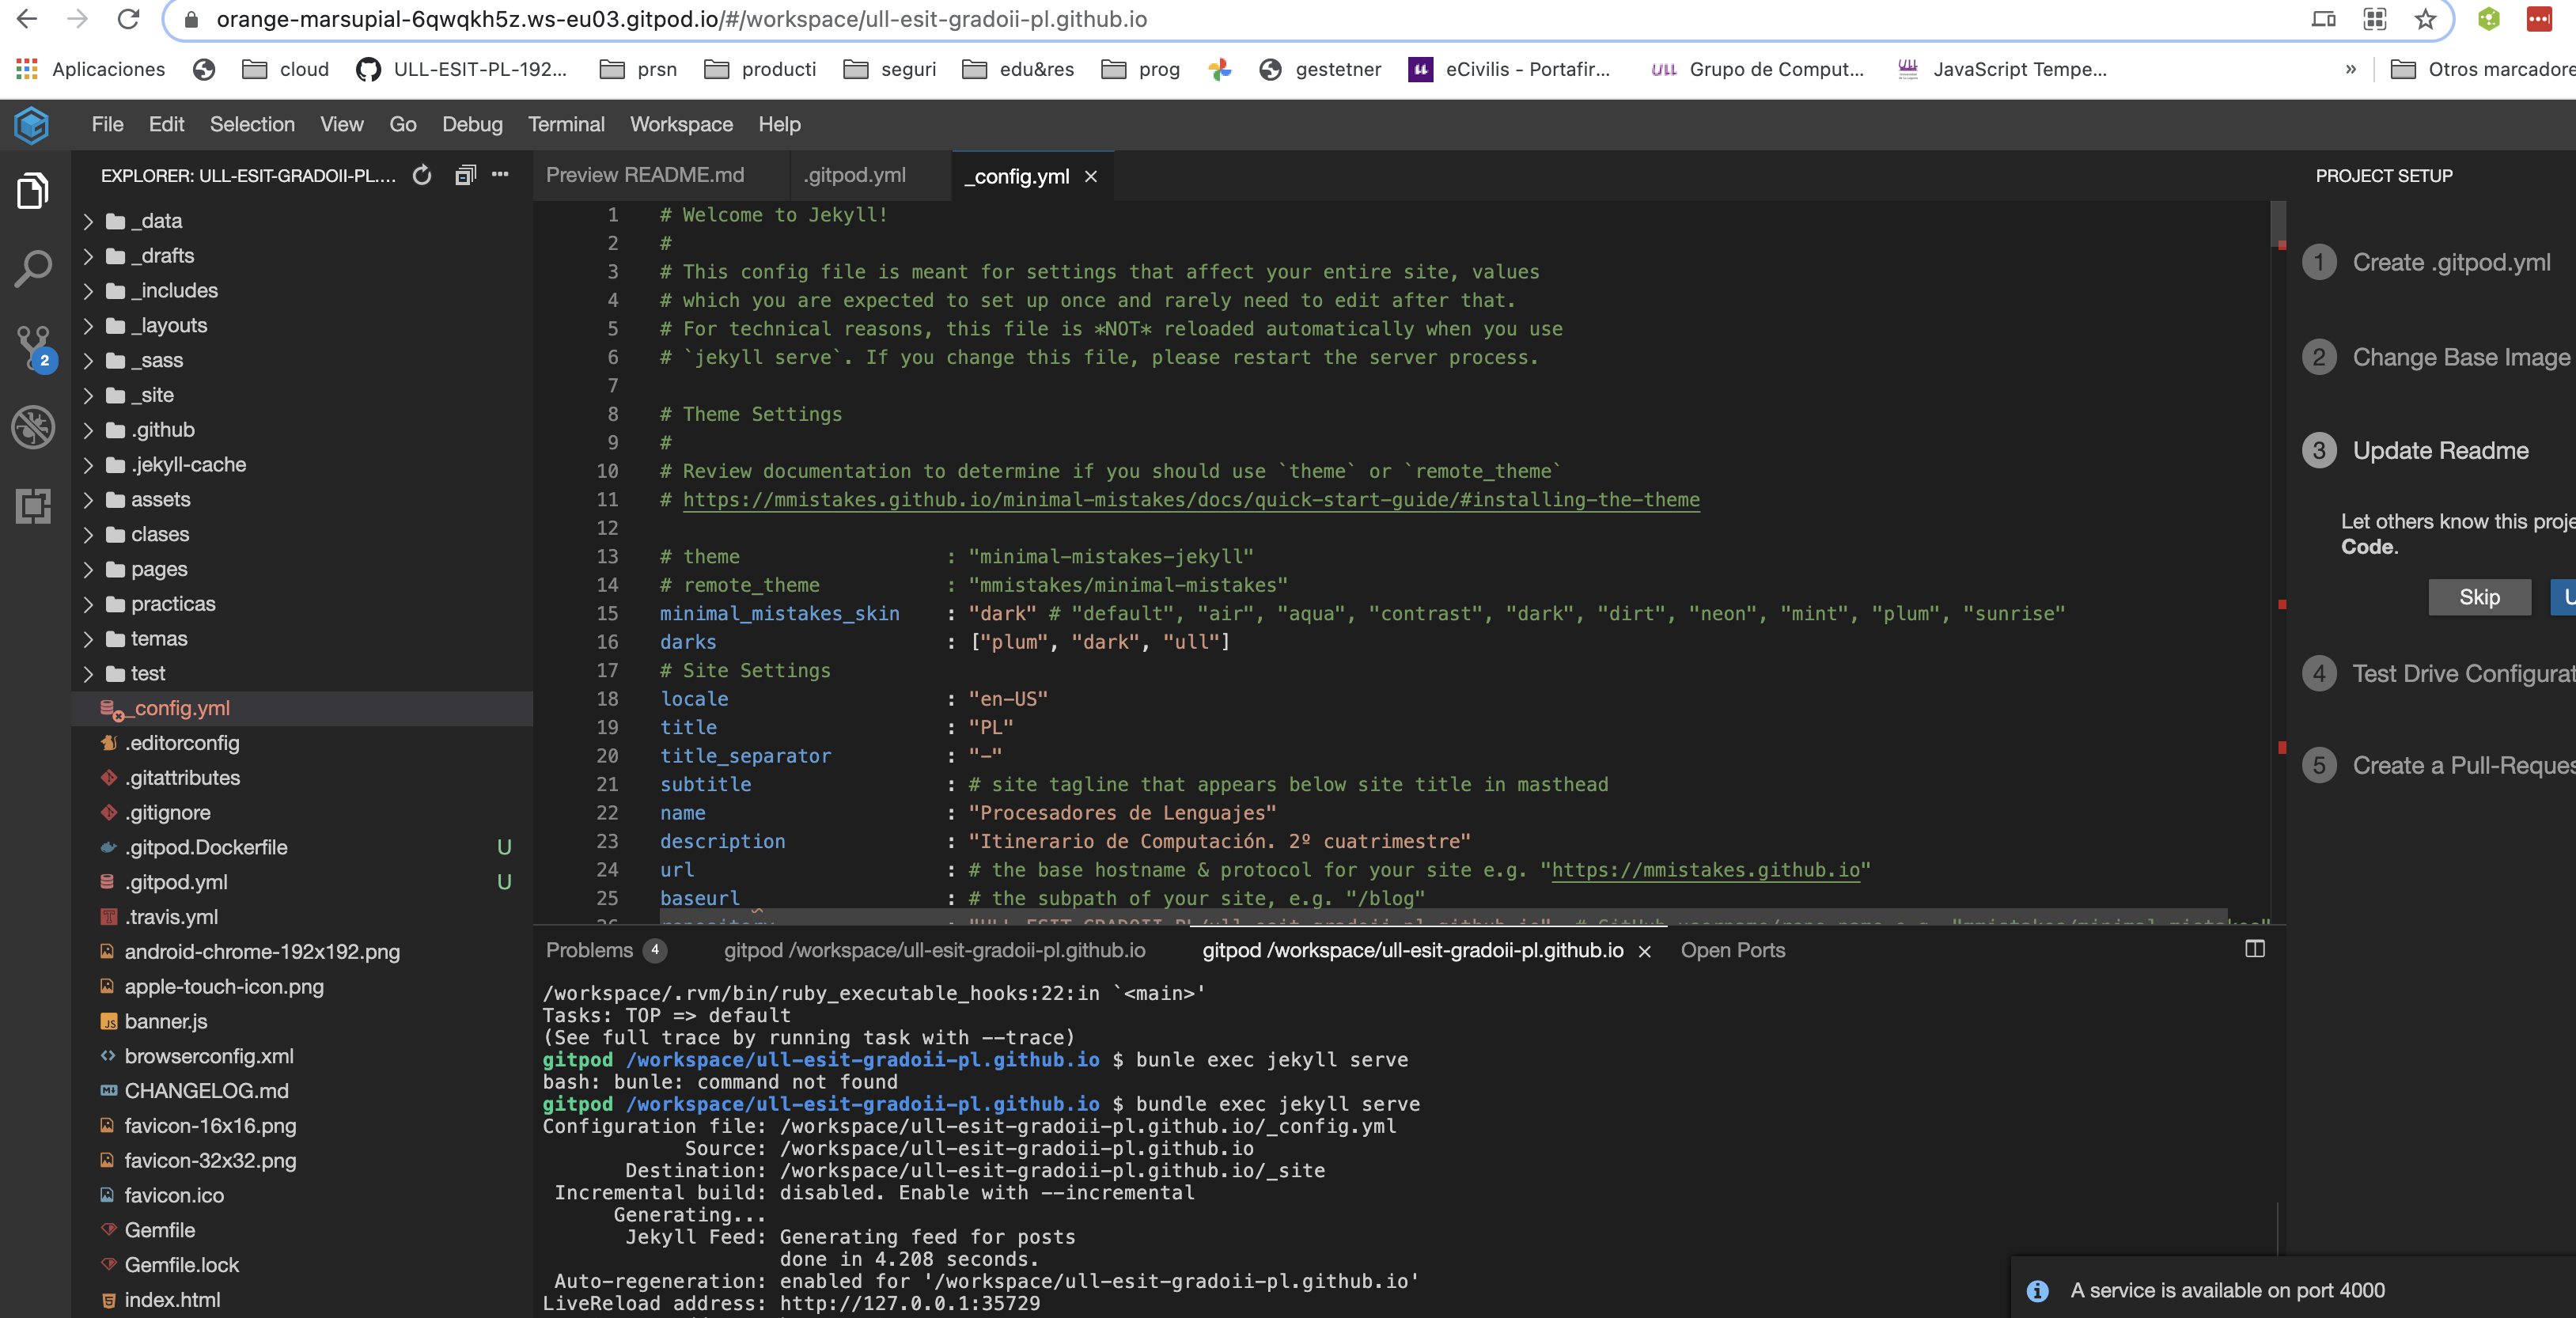Expand the _sass folder in explorer

[157, 358]
